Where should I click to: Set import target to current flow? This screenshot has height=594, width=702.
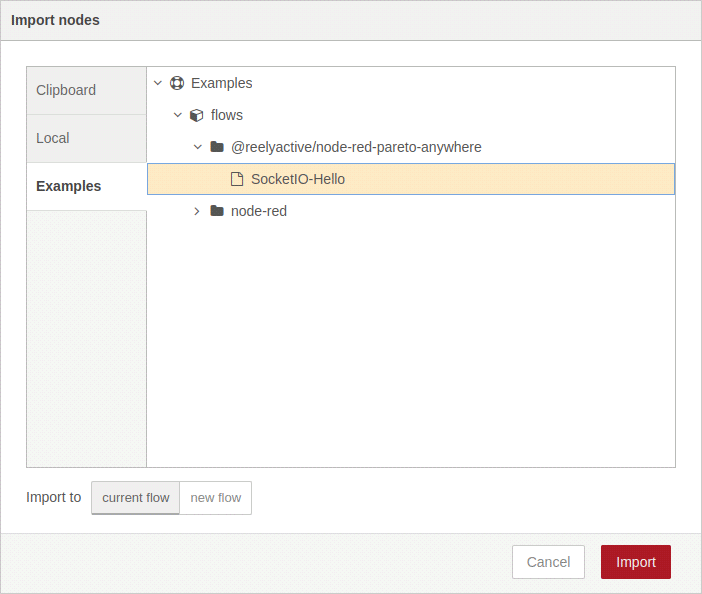[136, 498]
